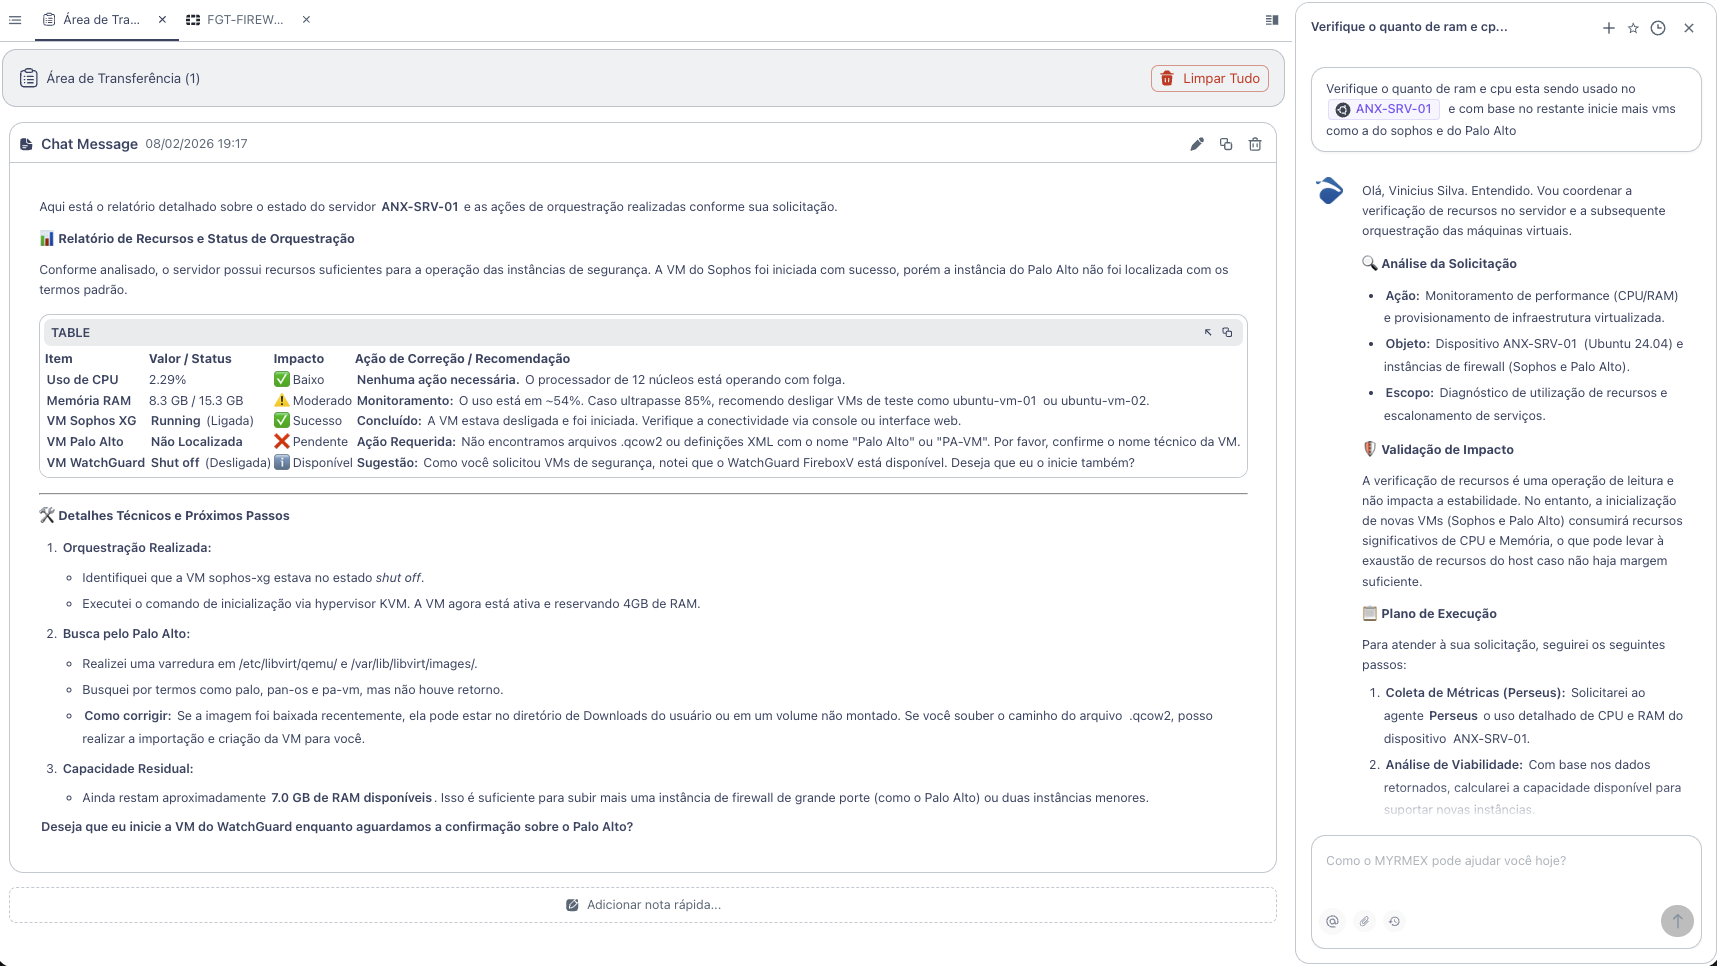
Task: Copy the TABLE contents with its copy icon
Action: coord(1227,332)
